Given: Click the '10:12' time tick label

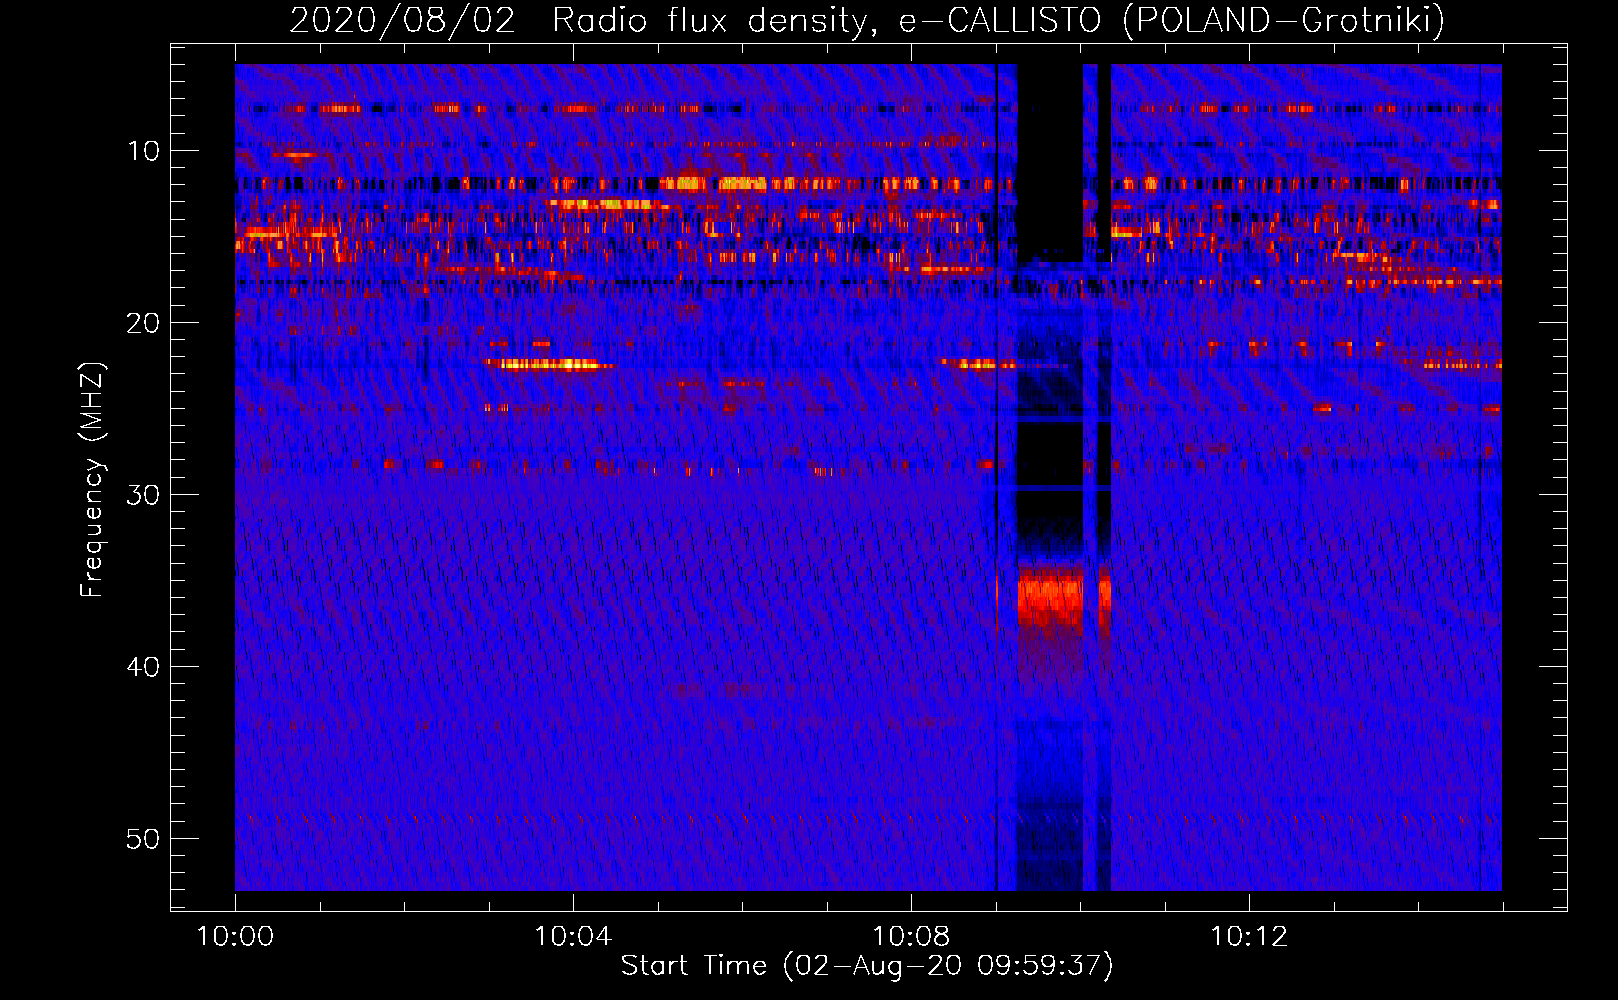Looking at the screenshot, I should tap(1249, 937).
